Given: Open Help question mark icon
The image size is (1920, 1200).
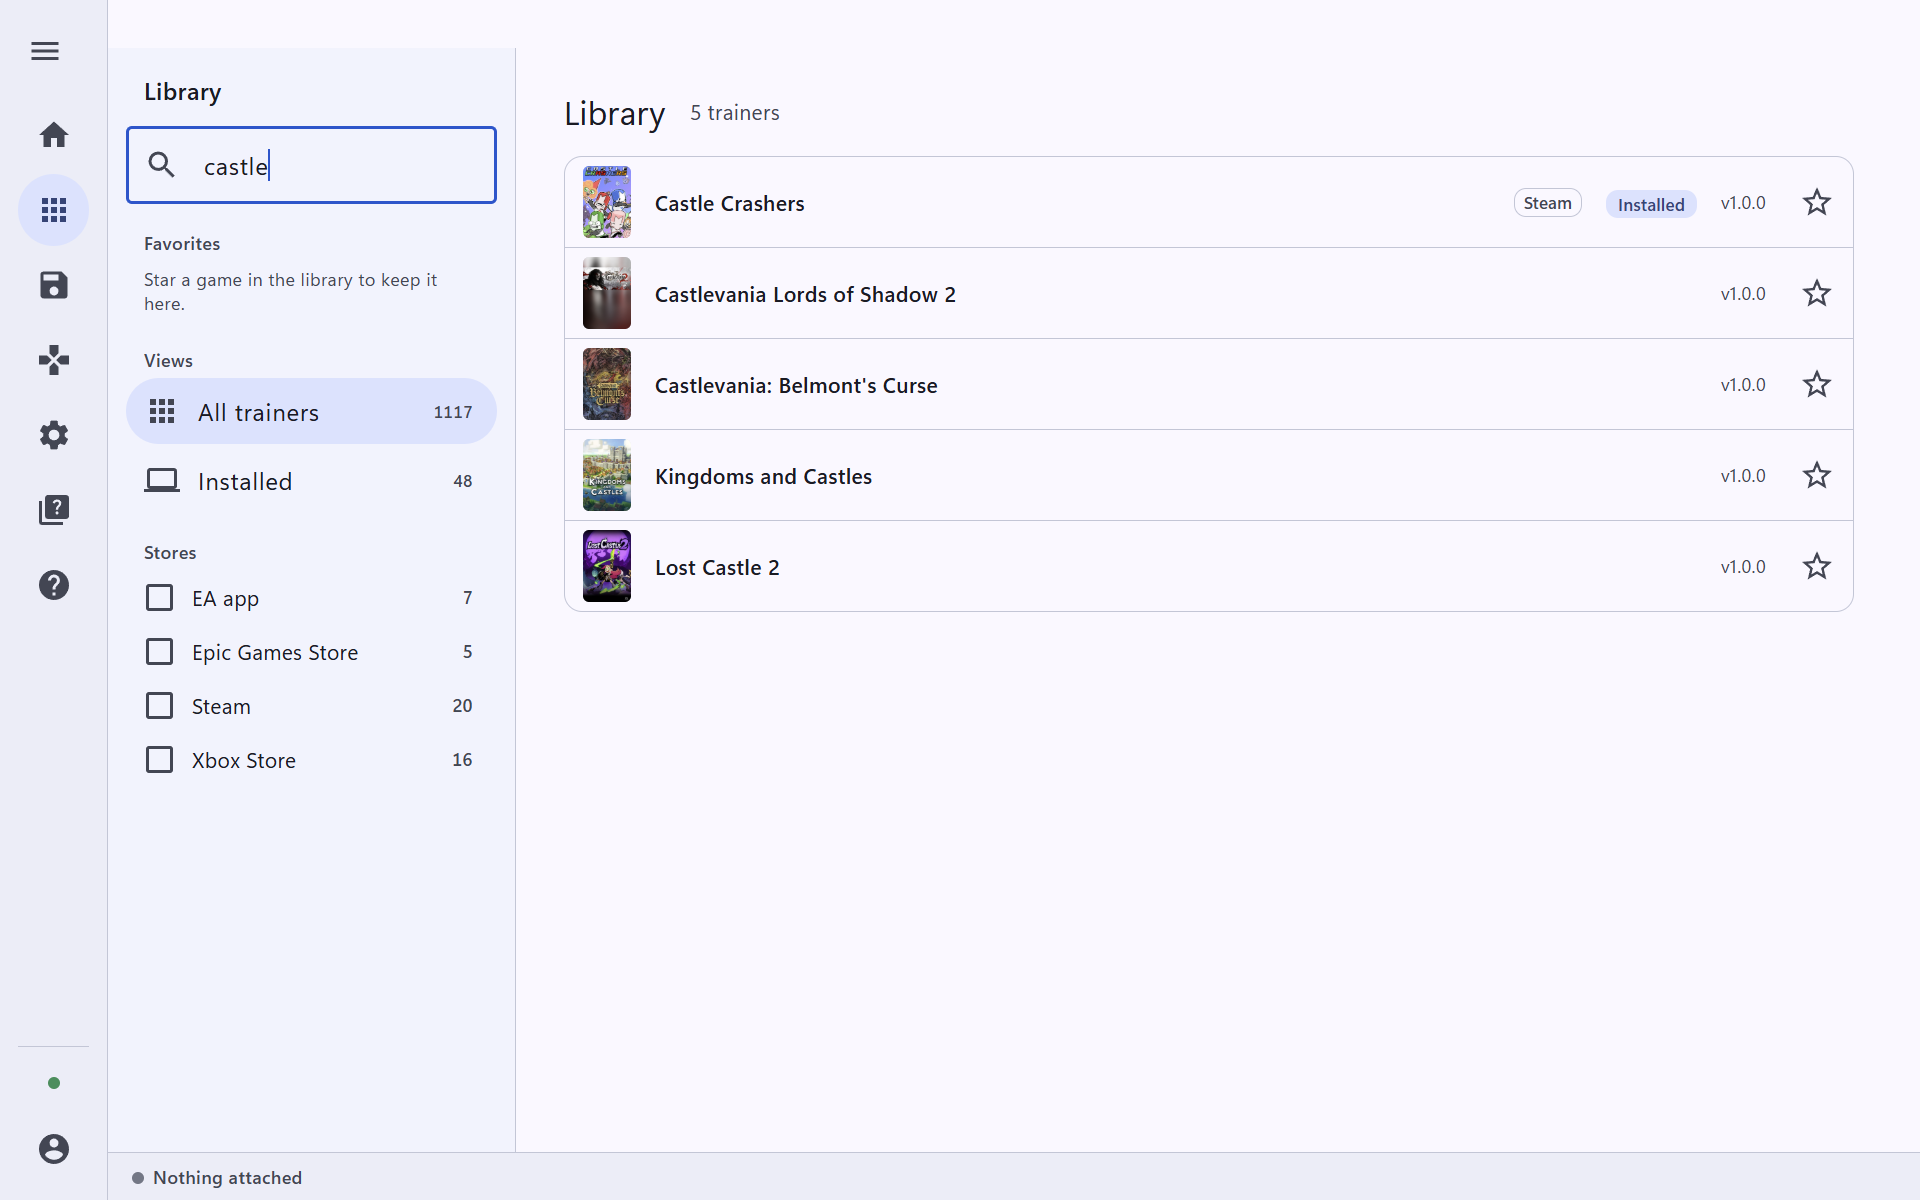Looking at the screenshot, I should tap(54, 585).
